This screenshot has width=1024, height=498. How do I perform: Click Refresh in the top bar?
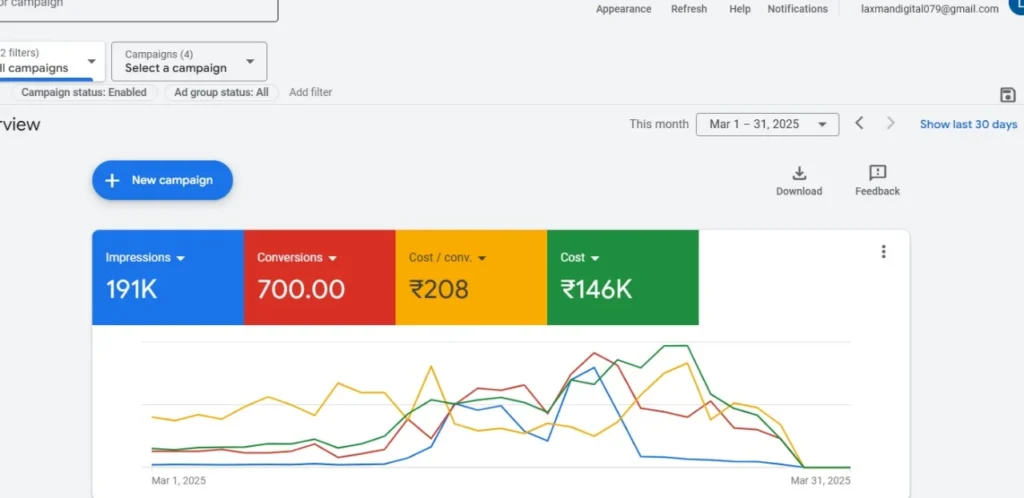(689, 9)
